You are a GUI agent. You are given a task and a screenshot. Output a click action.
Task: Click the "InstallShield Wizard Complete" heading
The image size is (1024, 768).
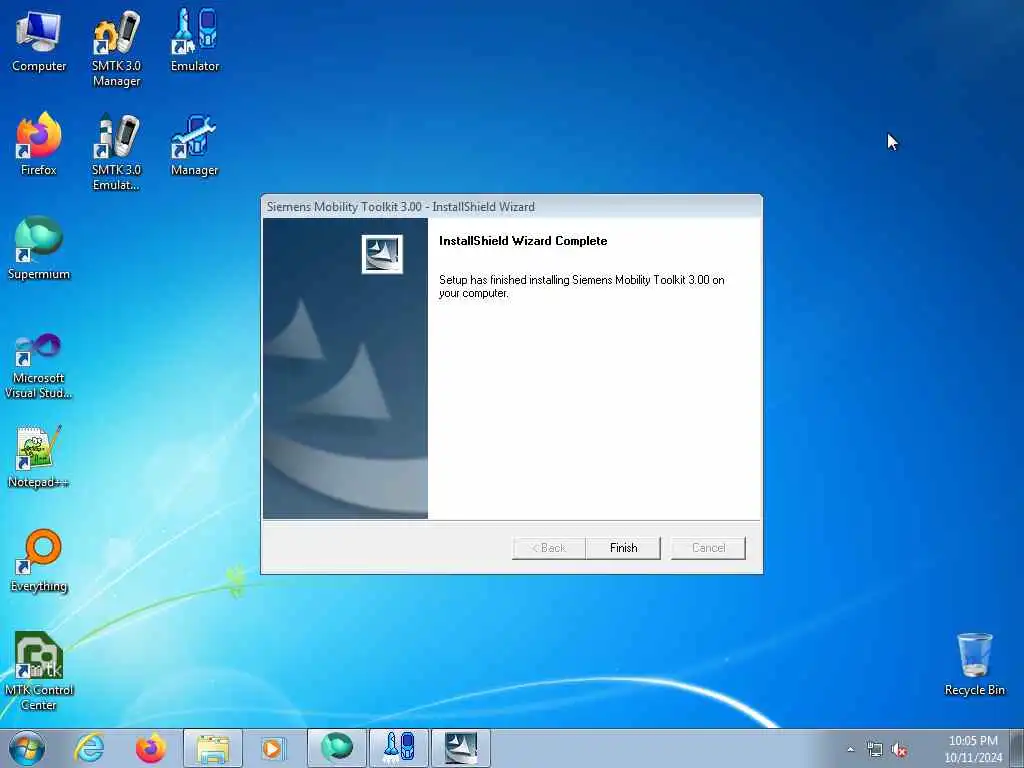click(x=523, y=241)
